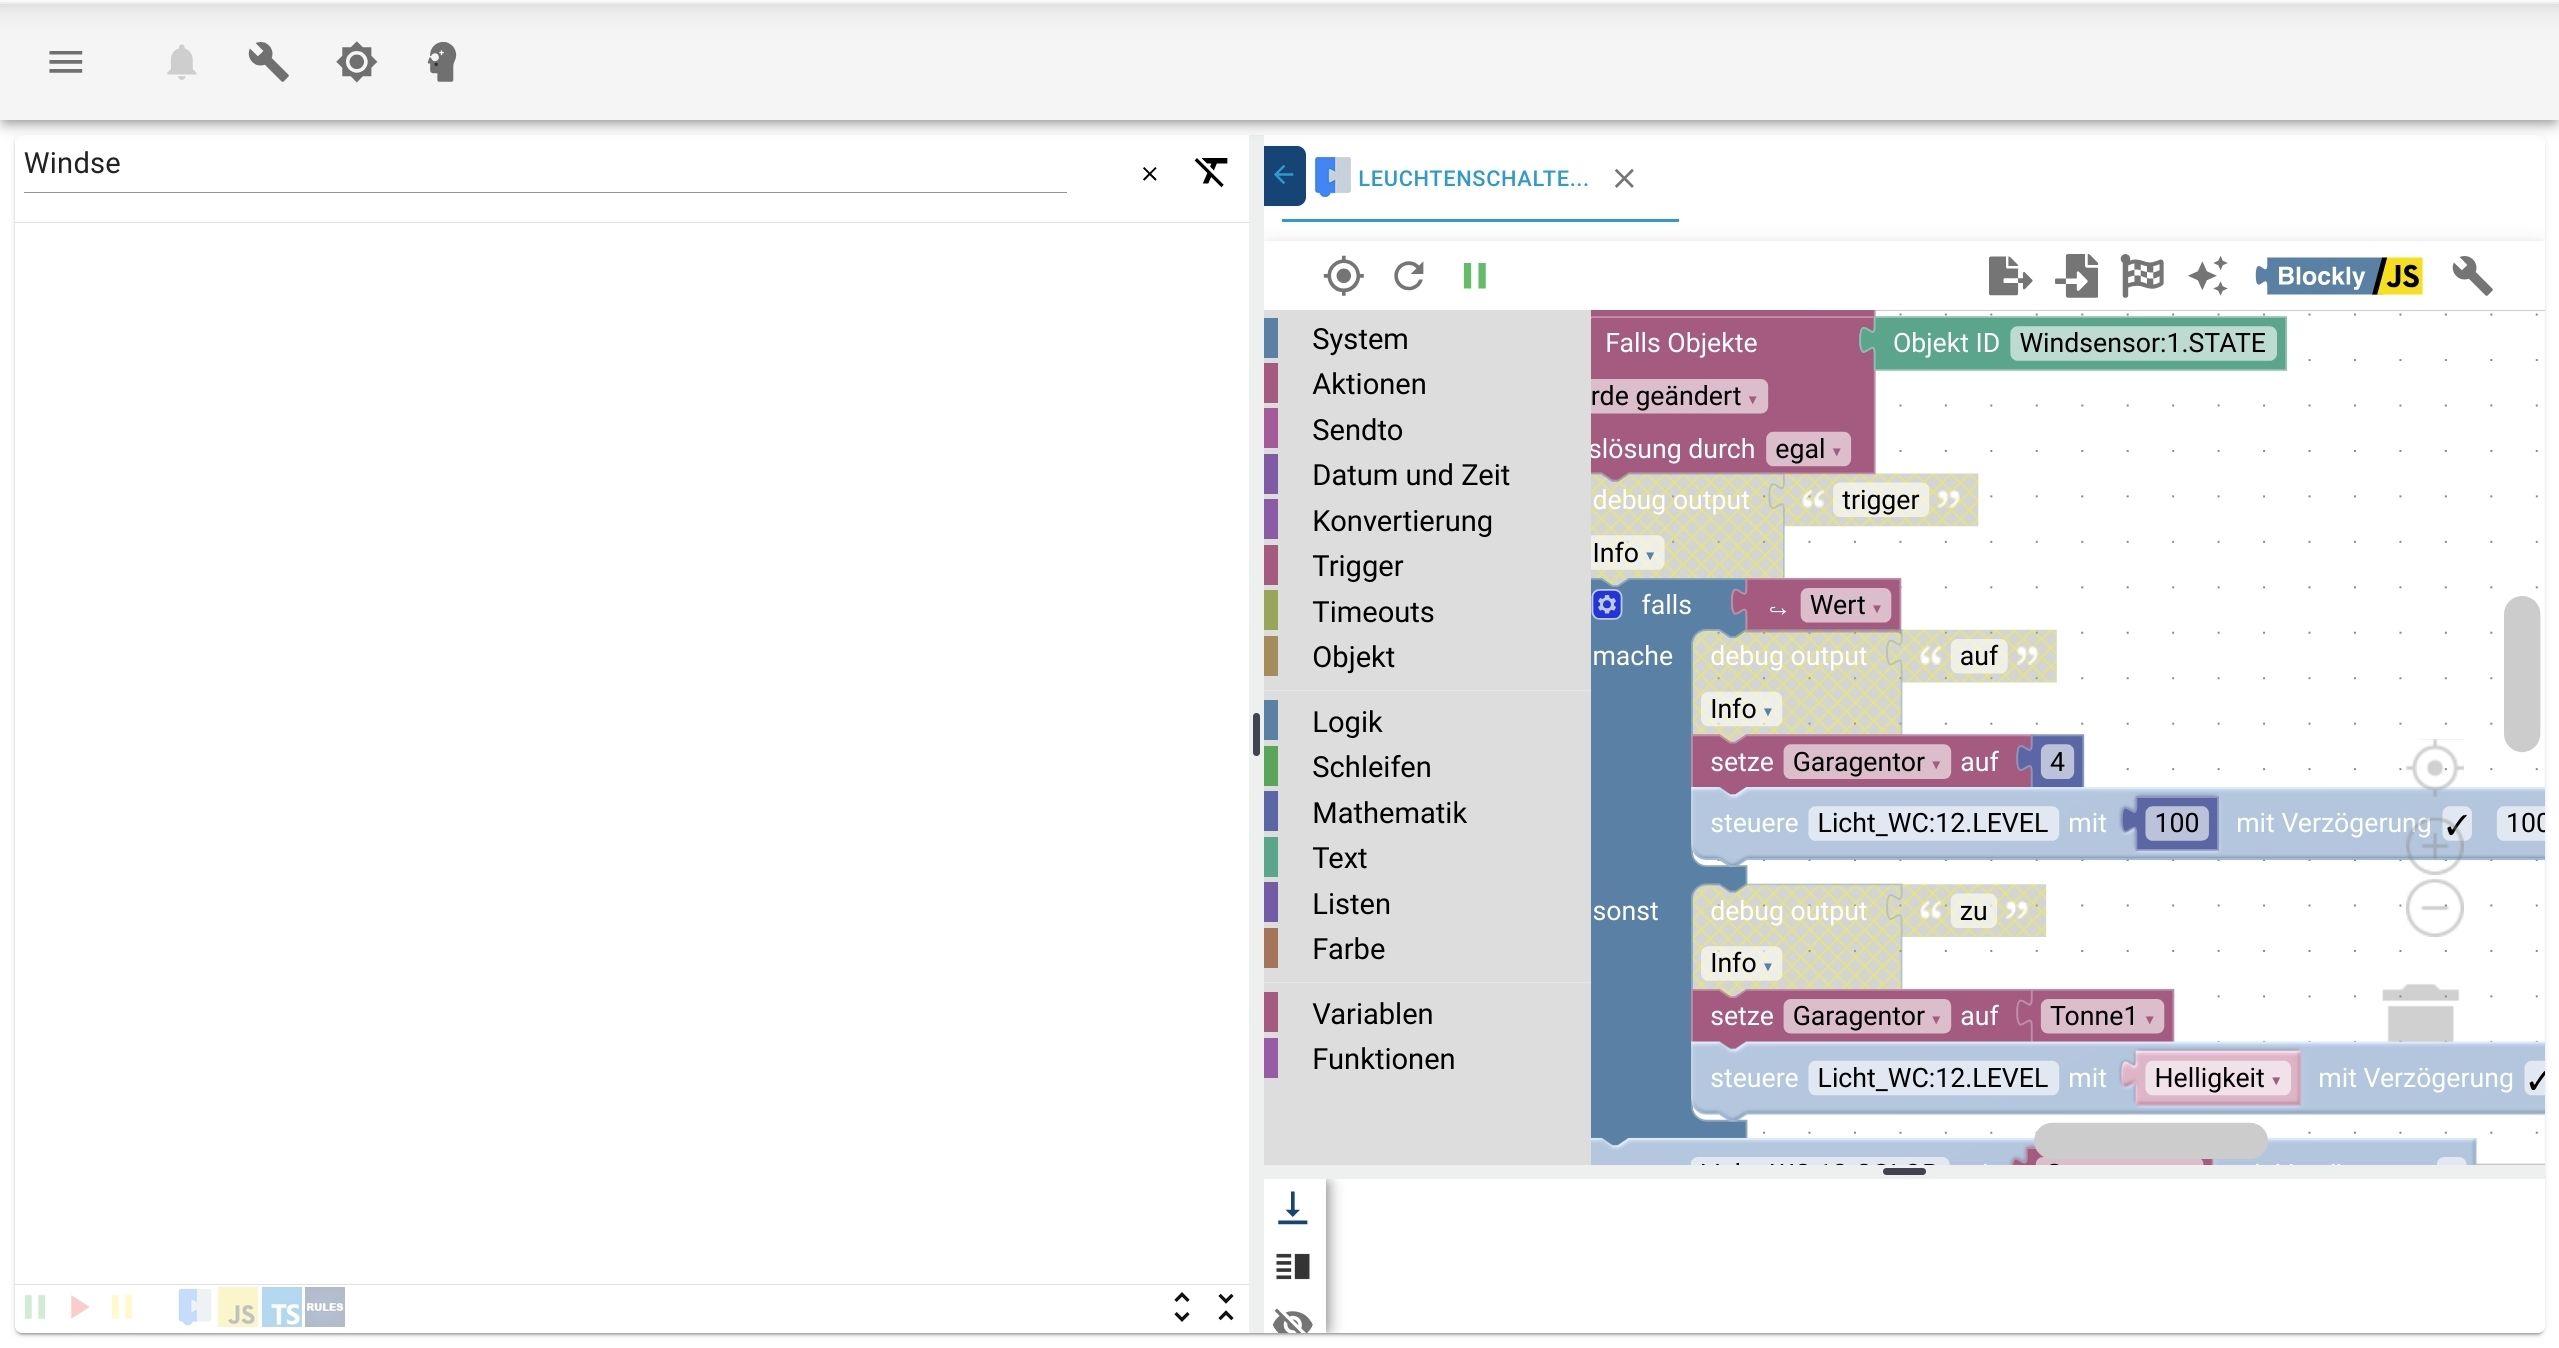Open the AI sparkles generator icon
Image resolution: width=2559 pixels, height=1348 pixels.
[2208, 276]
